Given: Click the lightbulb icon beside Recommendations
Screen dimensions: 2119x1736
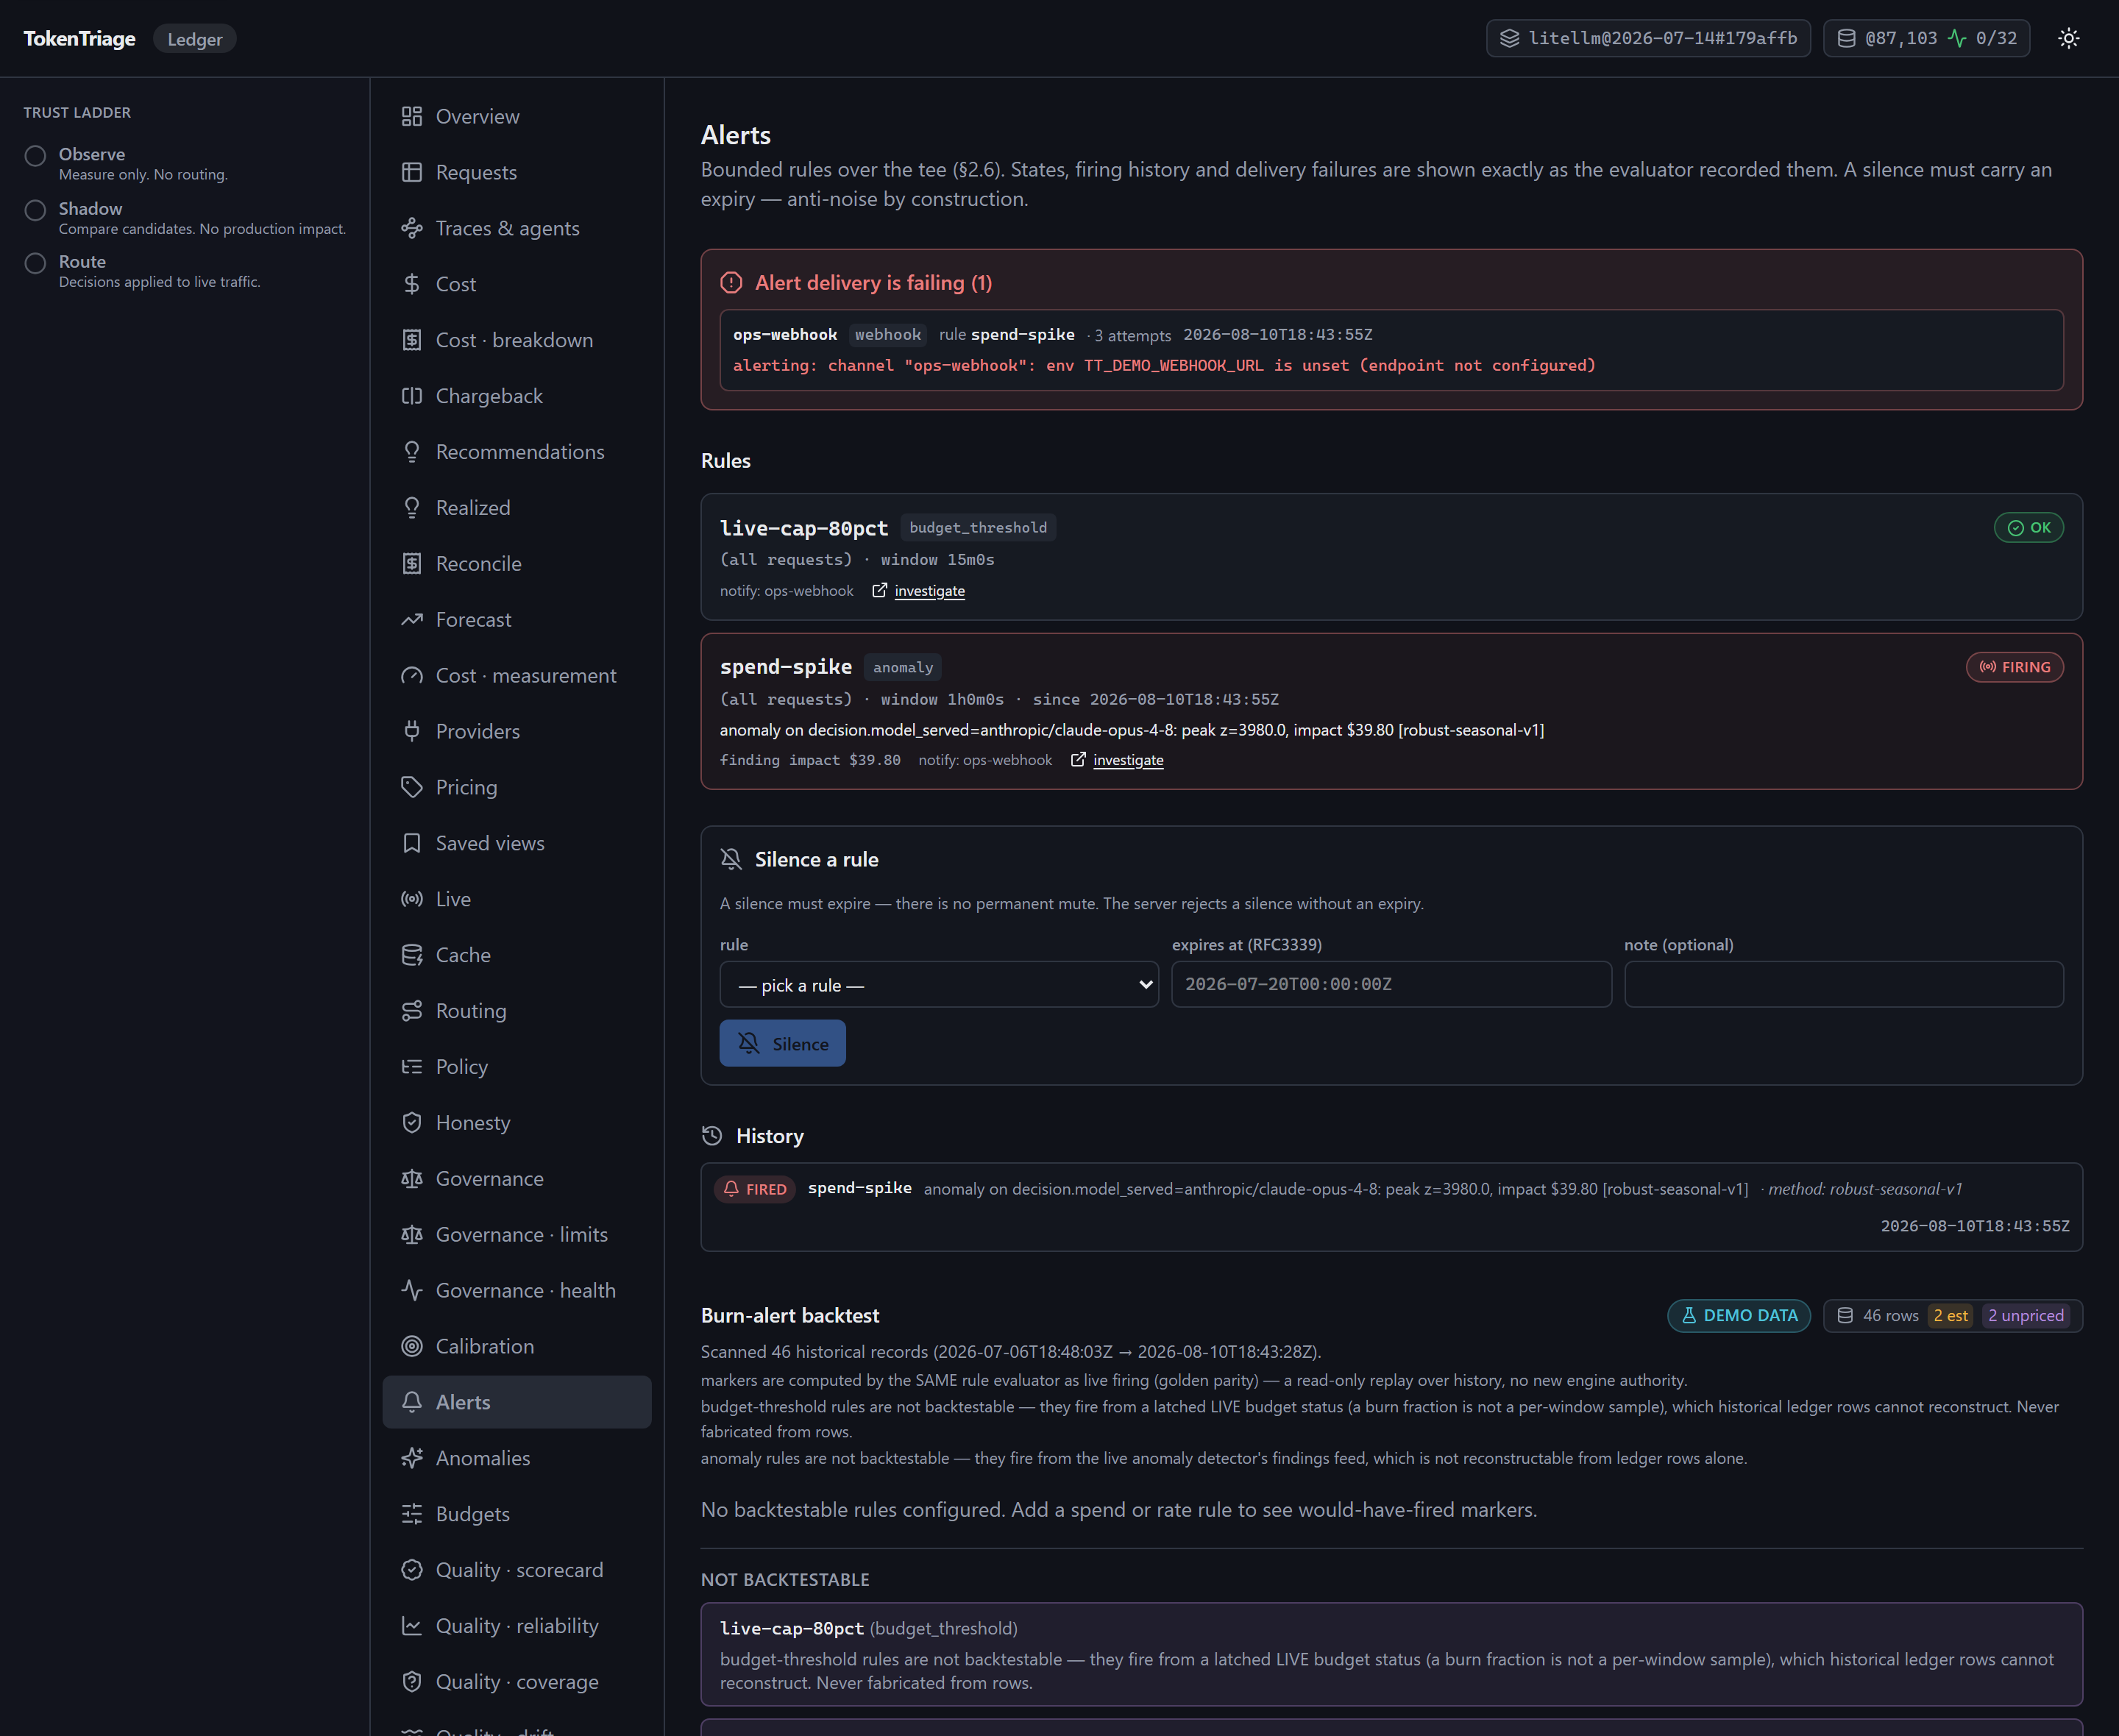Looking at the screenshot, I should pos(411,452).
